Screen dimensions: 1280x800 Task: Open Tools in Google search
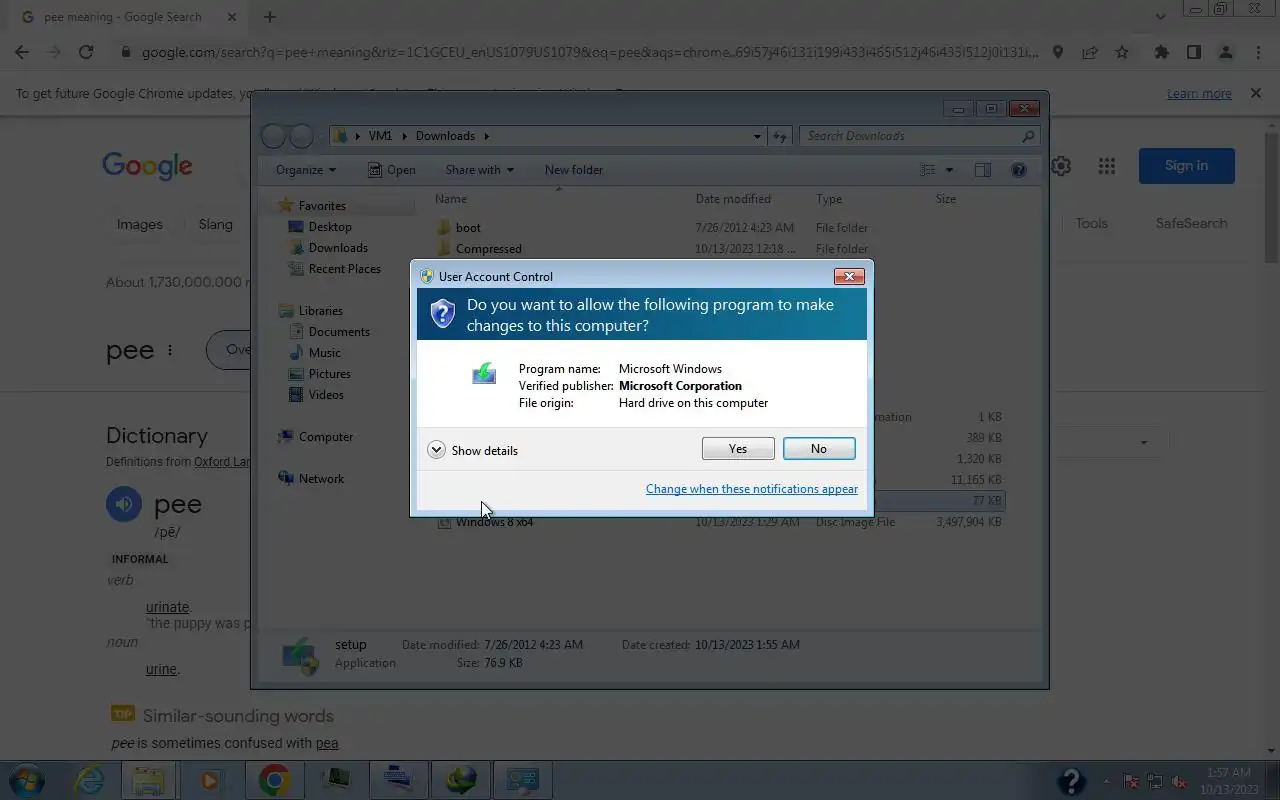(x=1091, y=223)
